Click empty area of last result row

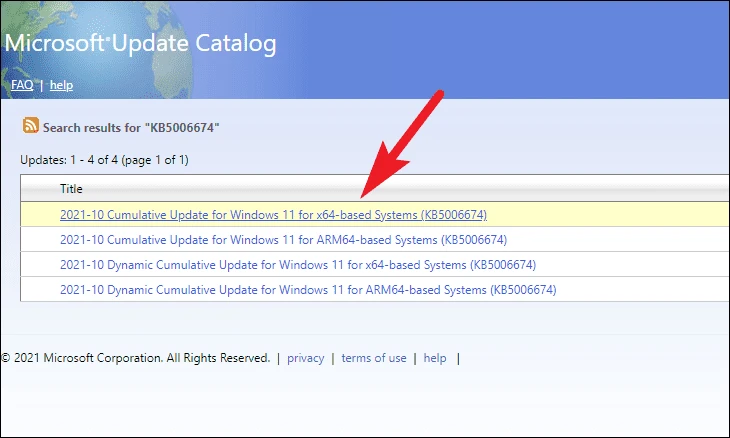(642, 290)
